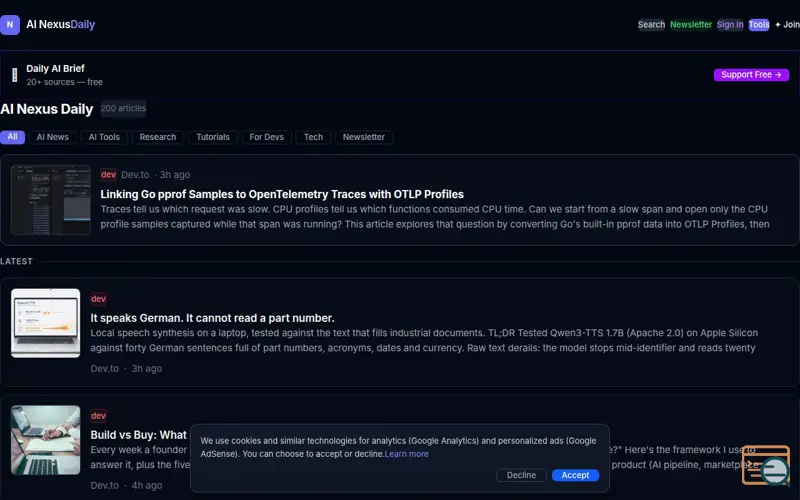Click the orange floating widget icon
Viewport: 800px width, 500px height.
click(766, 465)
